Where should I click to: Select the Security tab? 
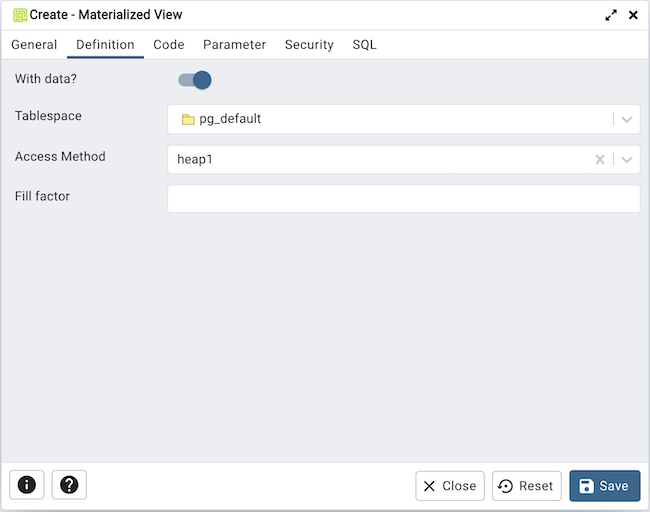309,45
